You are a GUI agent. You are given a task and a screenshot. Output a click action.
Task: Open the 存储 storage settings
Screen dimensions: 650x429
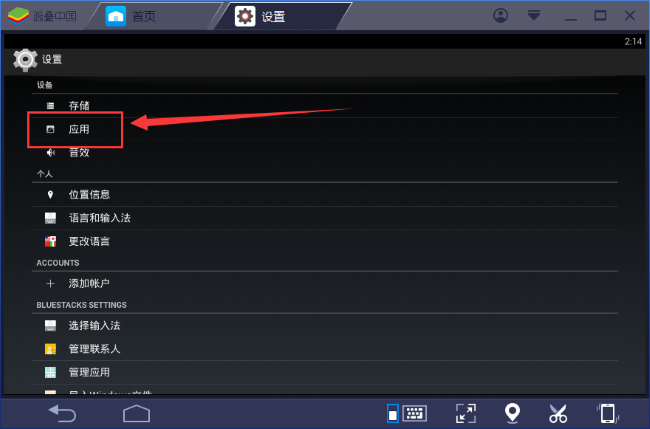(x=325, y=106)
